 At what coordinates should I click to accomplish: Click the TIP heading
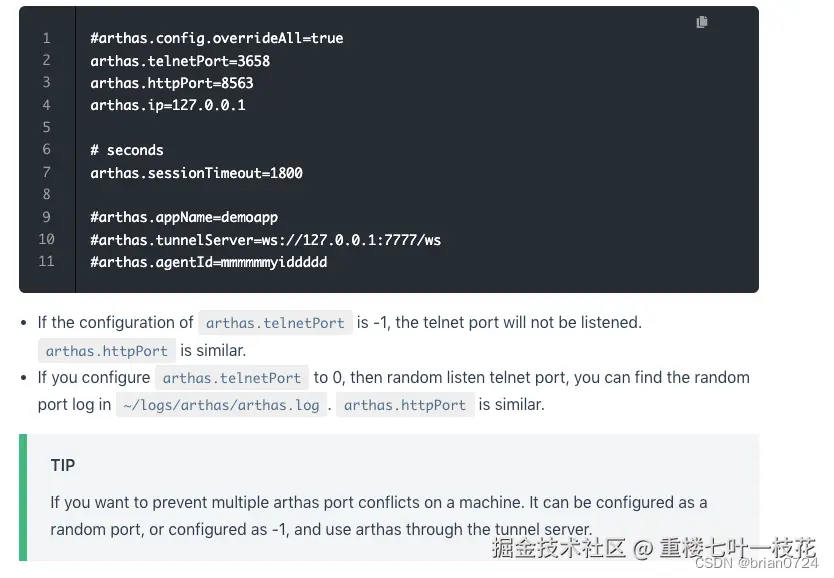[x=63, y=465]
